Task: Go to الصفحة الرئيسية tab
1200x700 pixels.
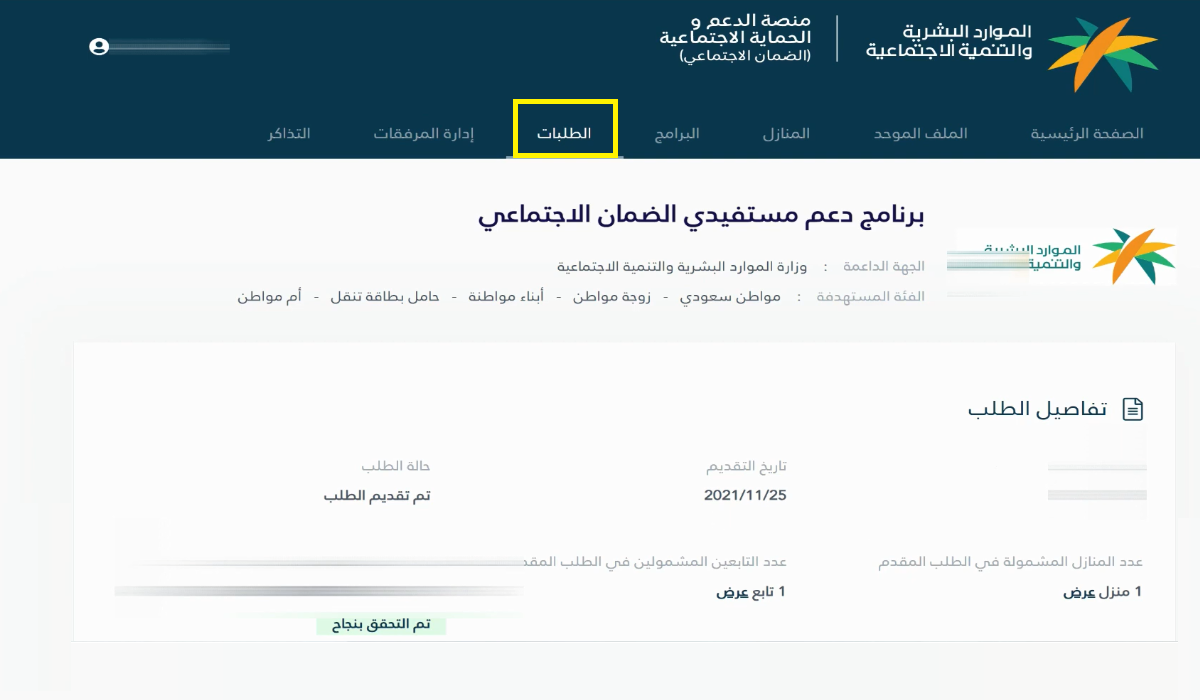Action: click(1087, 134)
